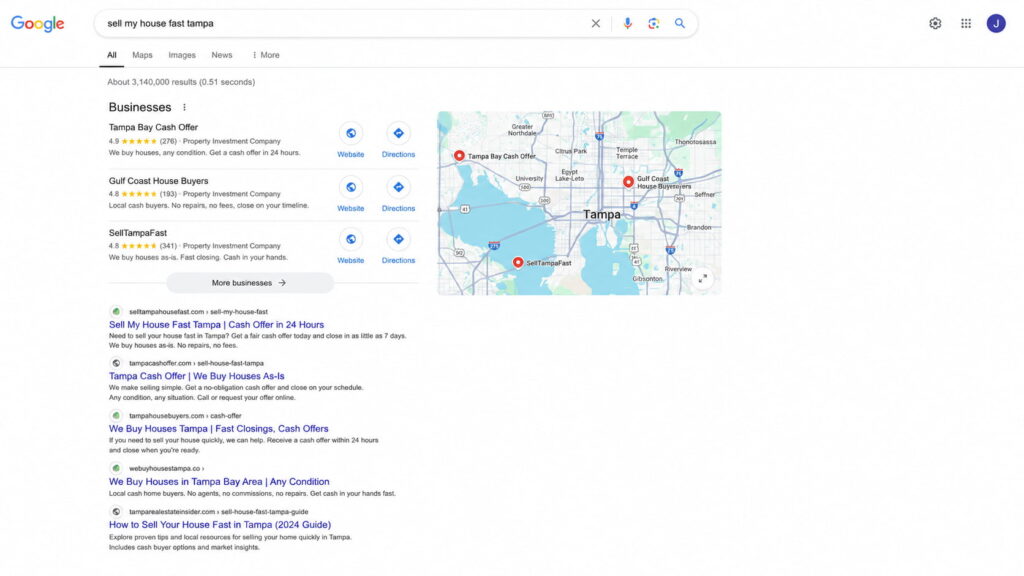Click the Businesses heading
The width and height of the screenshot is (1024, 576).
coord(140,107)
